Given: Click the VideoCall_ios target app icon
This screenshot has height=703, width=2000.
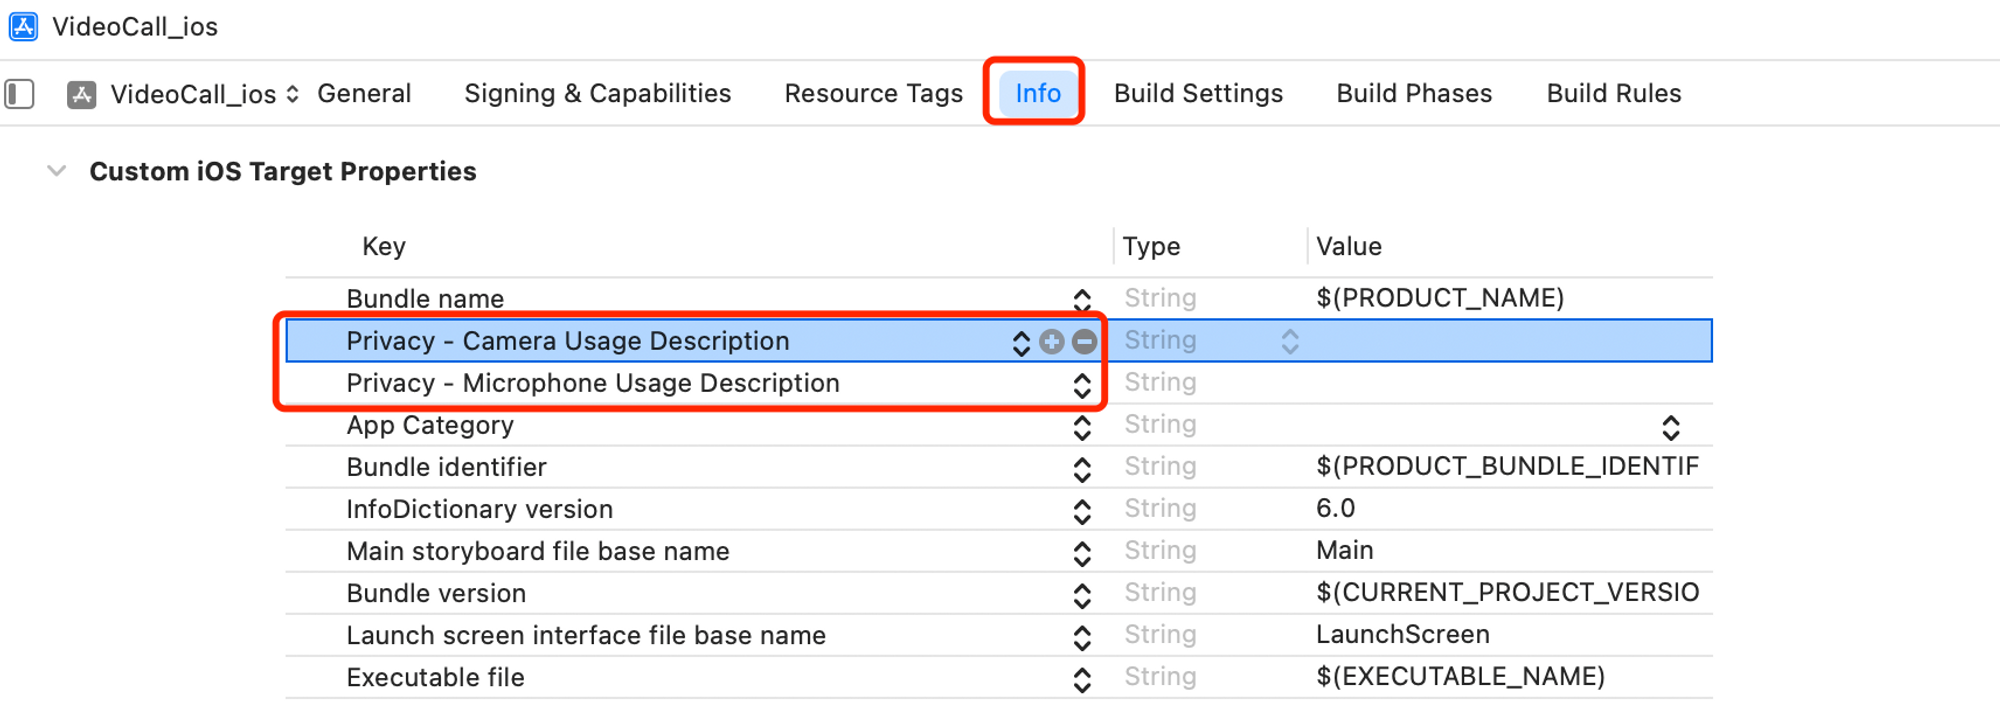Looking at the screenshot, I should (82, 94).
